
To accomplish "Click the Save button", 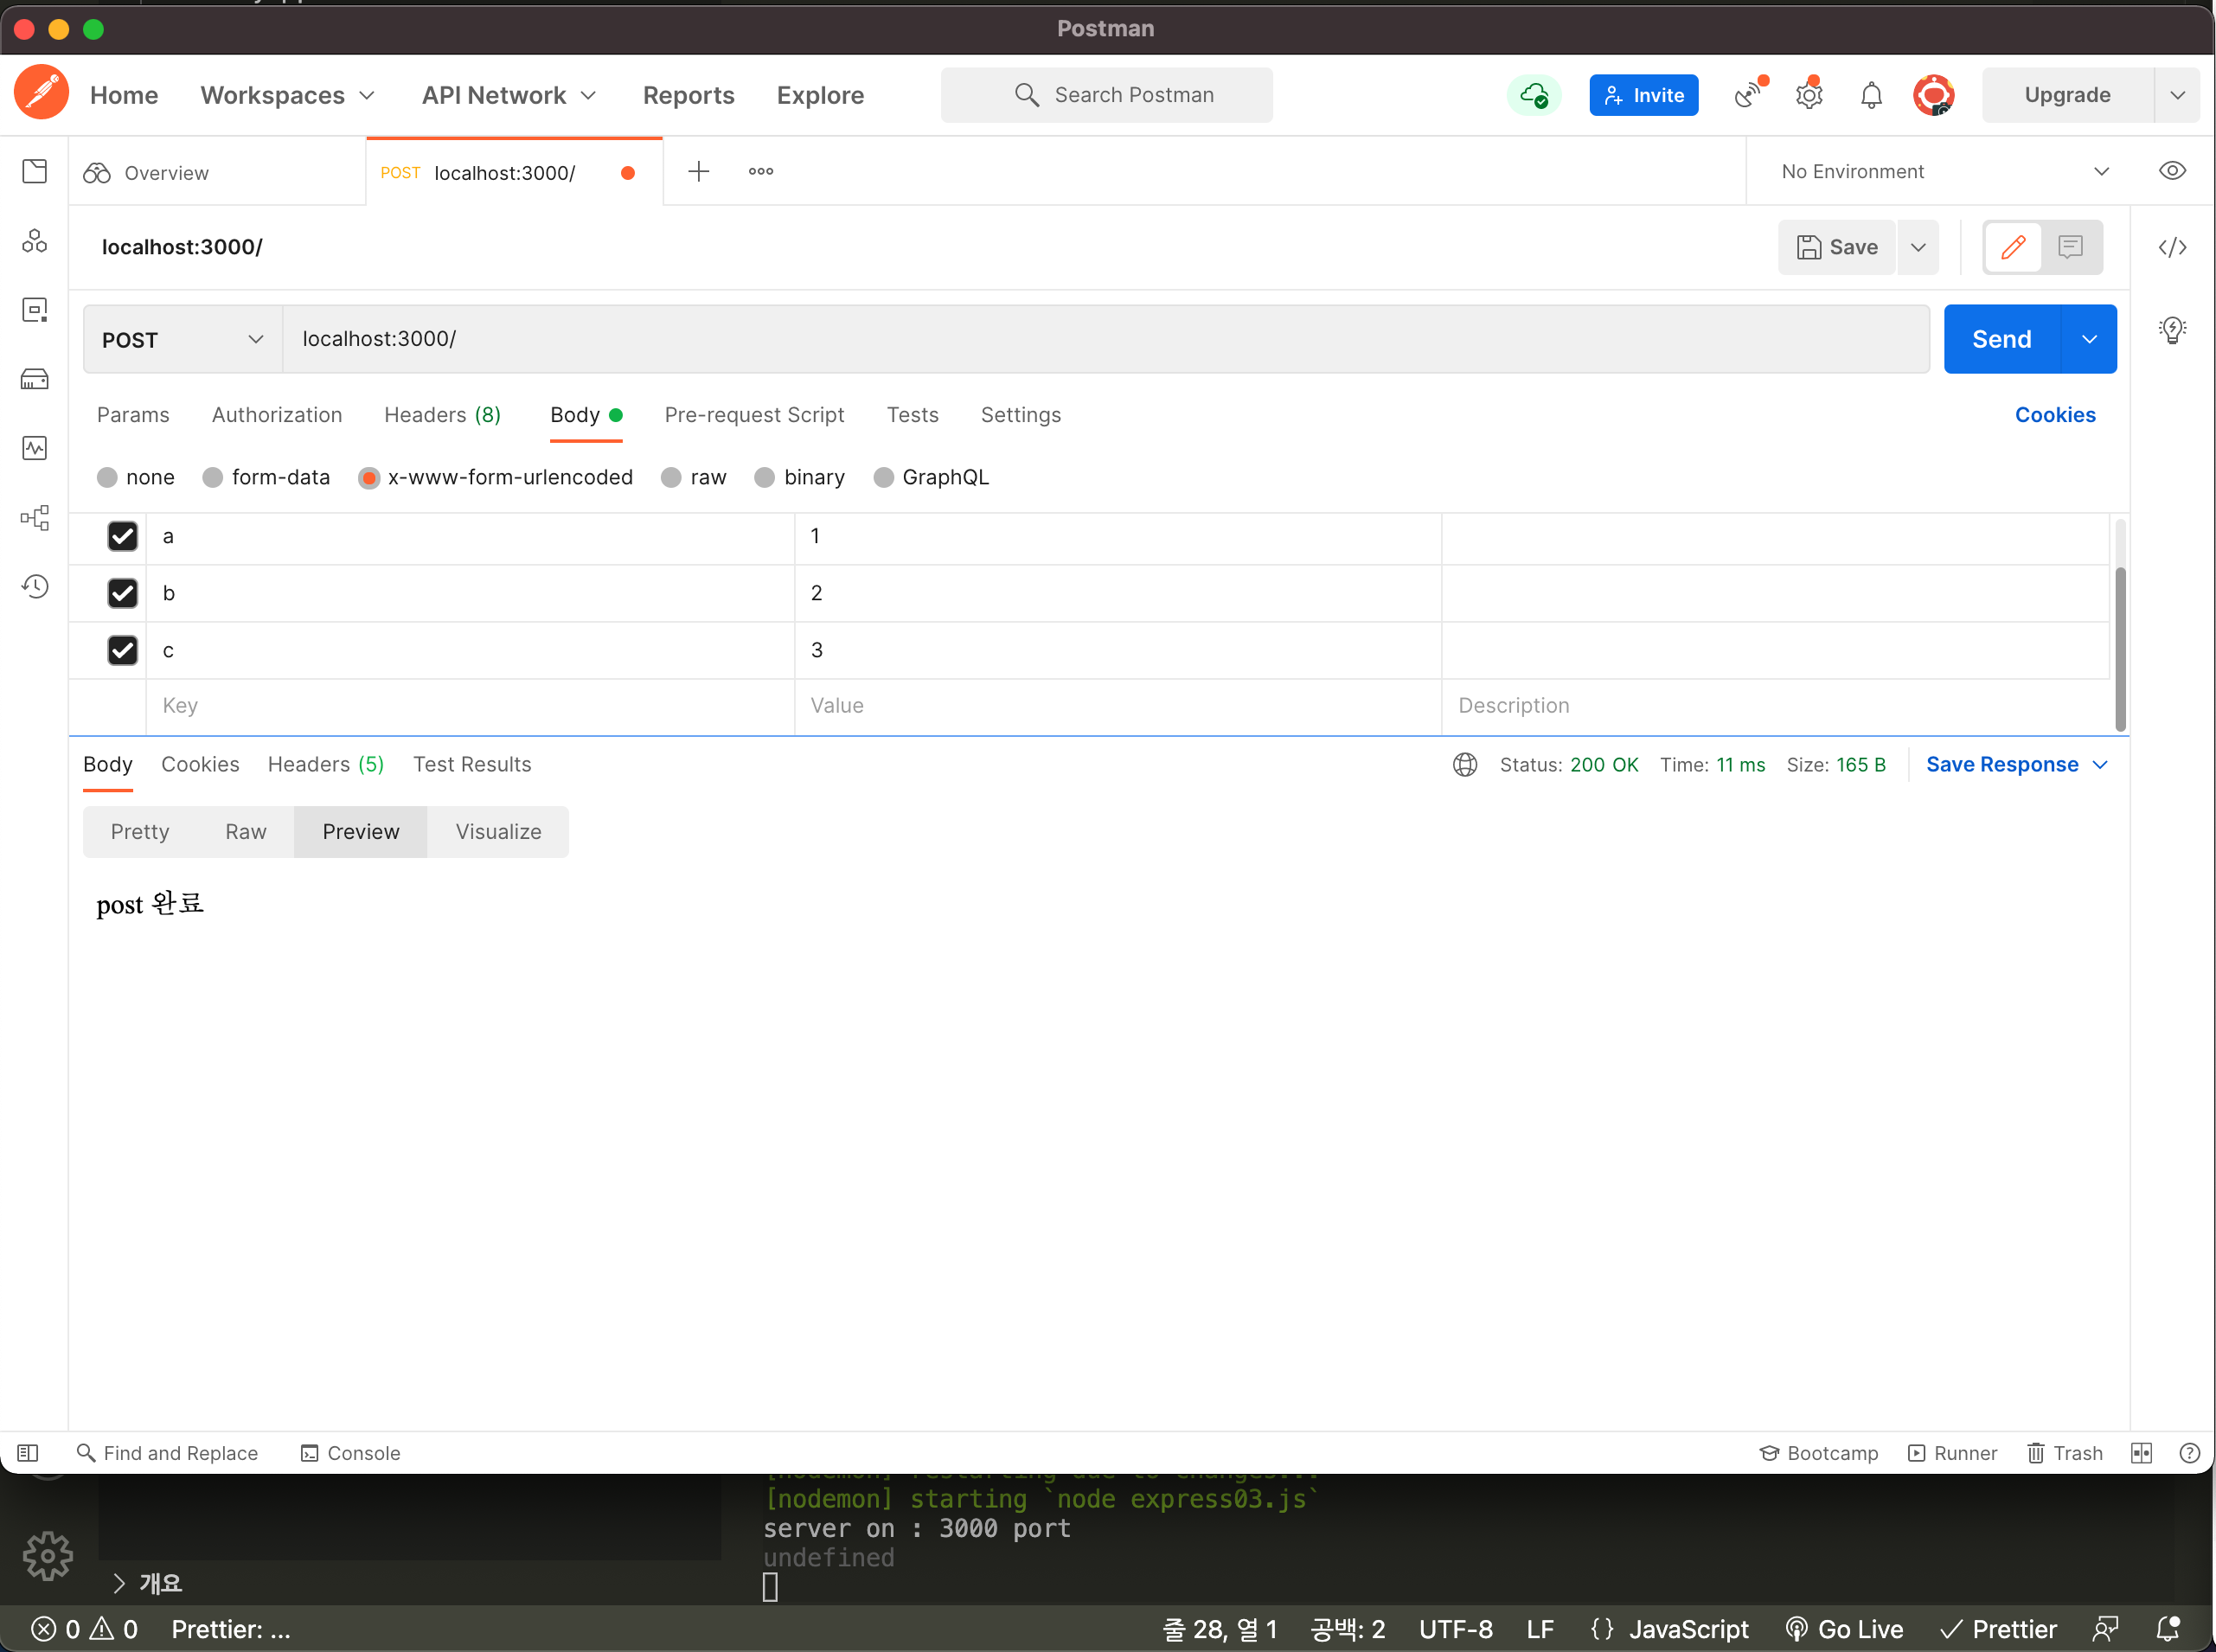I will point(1836,247).
